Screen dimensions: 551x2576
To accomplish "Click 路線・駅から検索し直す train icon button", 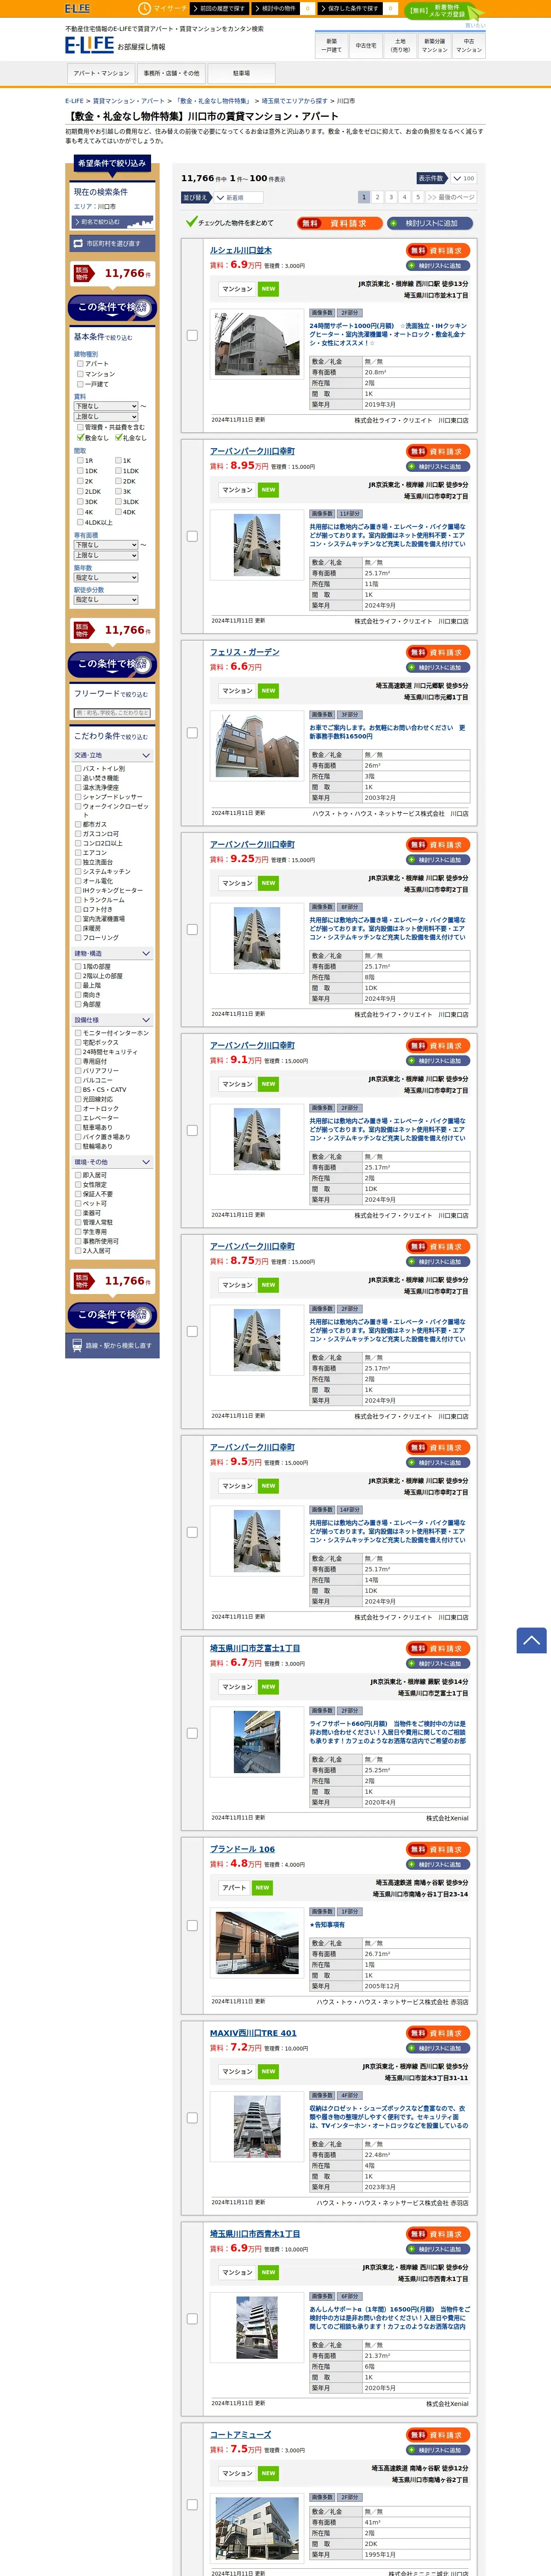I will click(112, 1346).
